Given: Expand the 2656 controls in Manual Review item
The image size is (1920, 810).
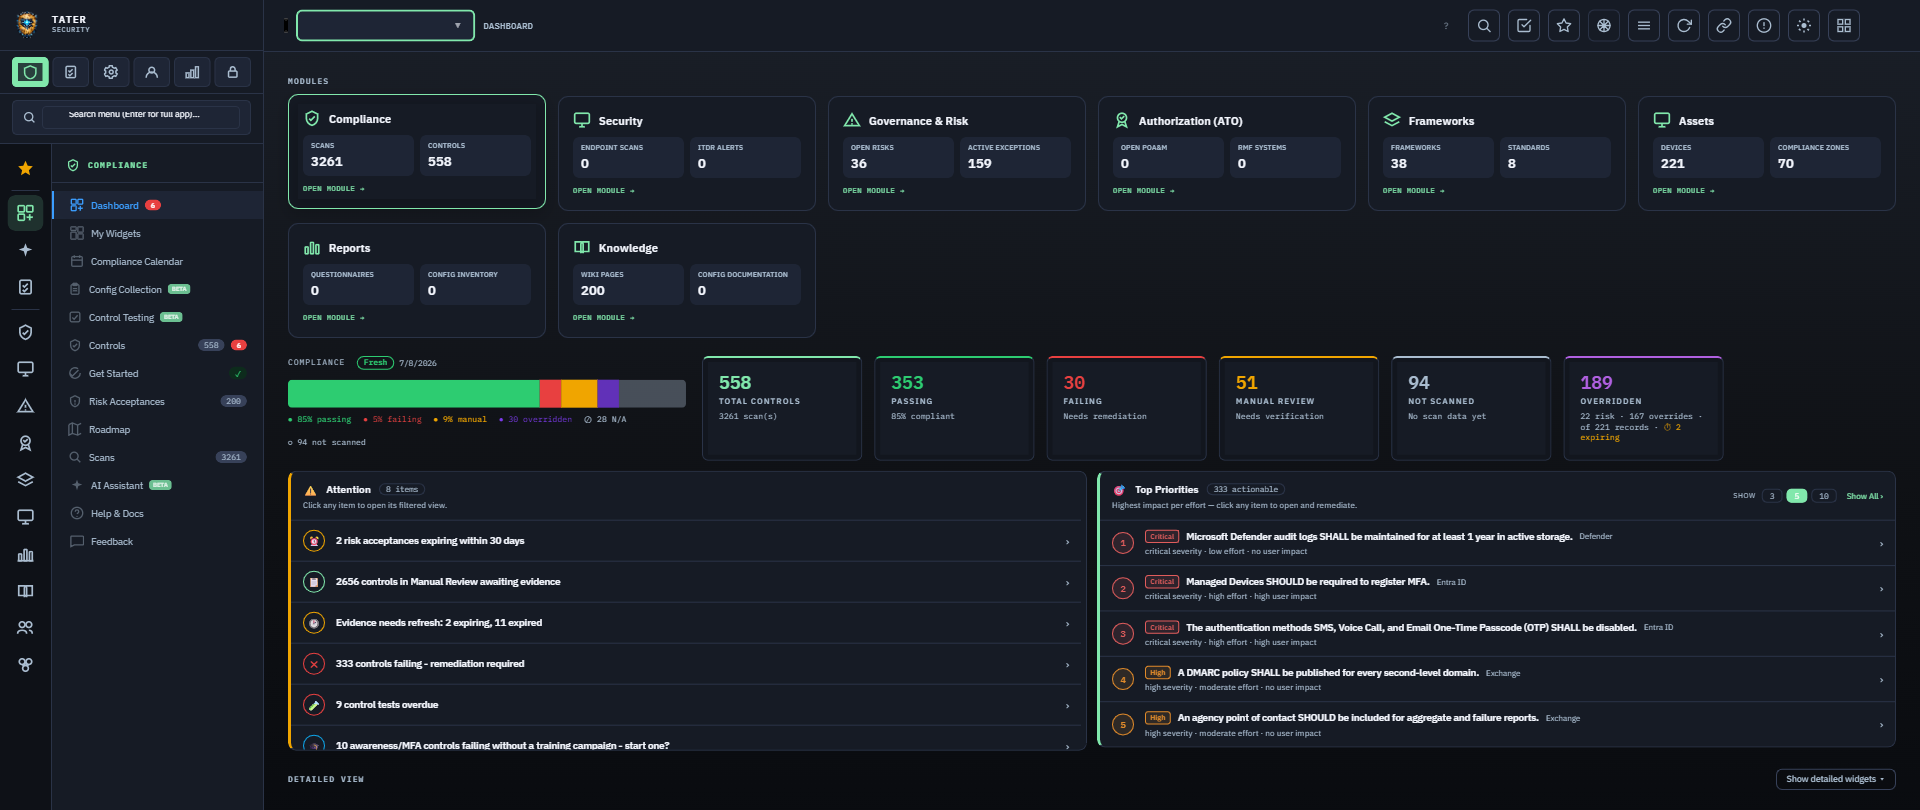Looking at the screenshot, I should coord(687,582).
